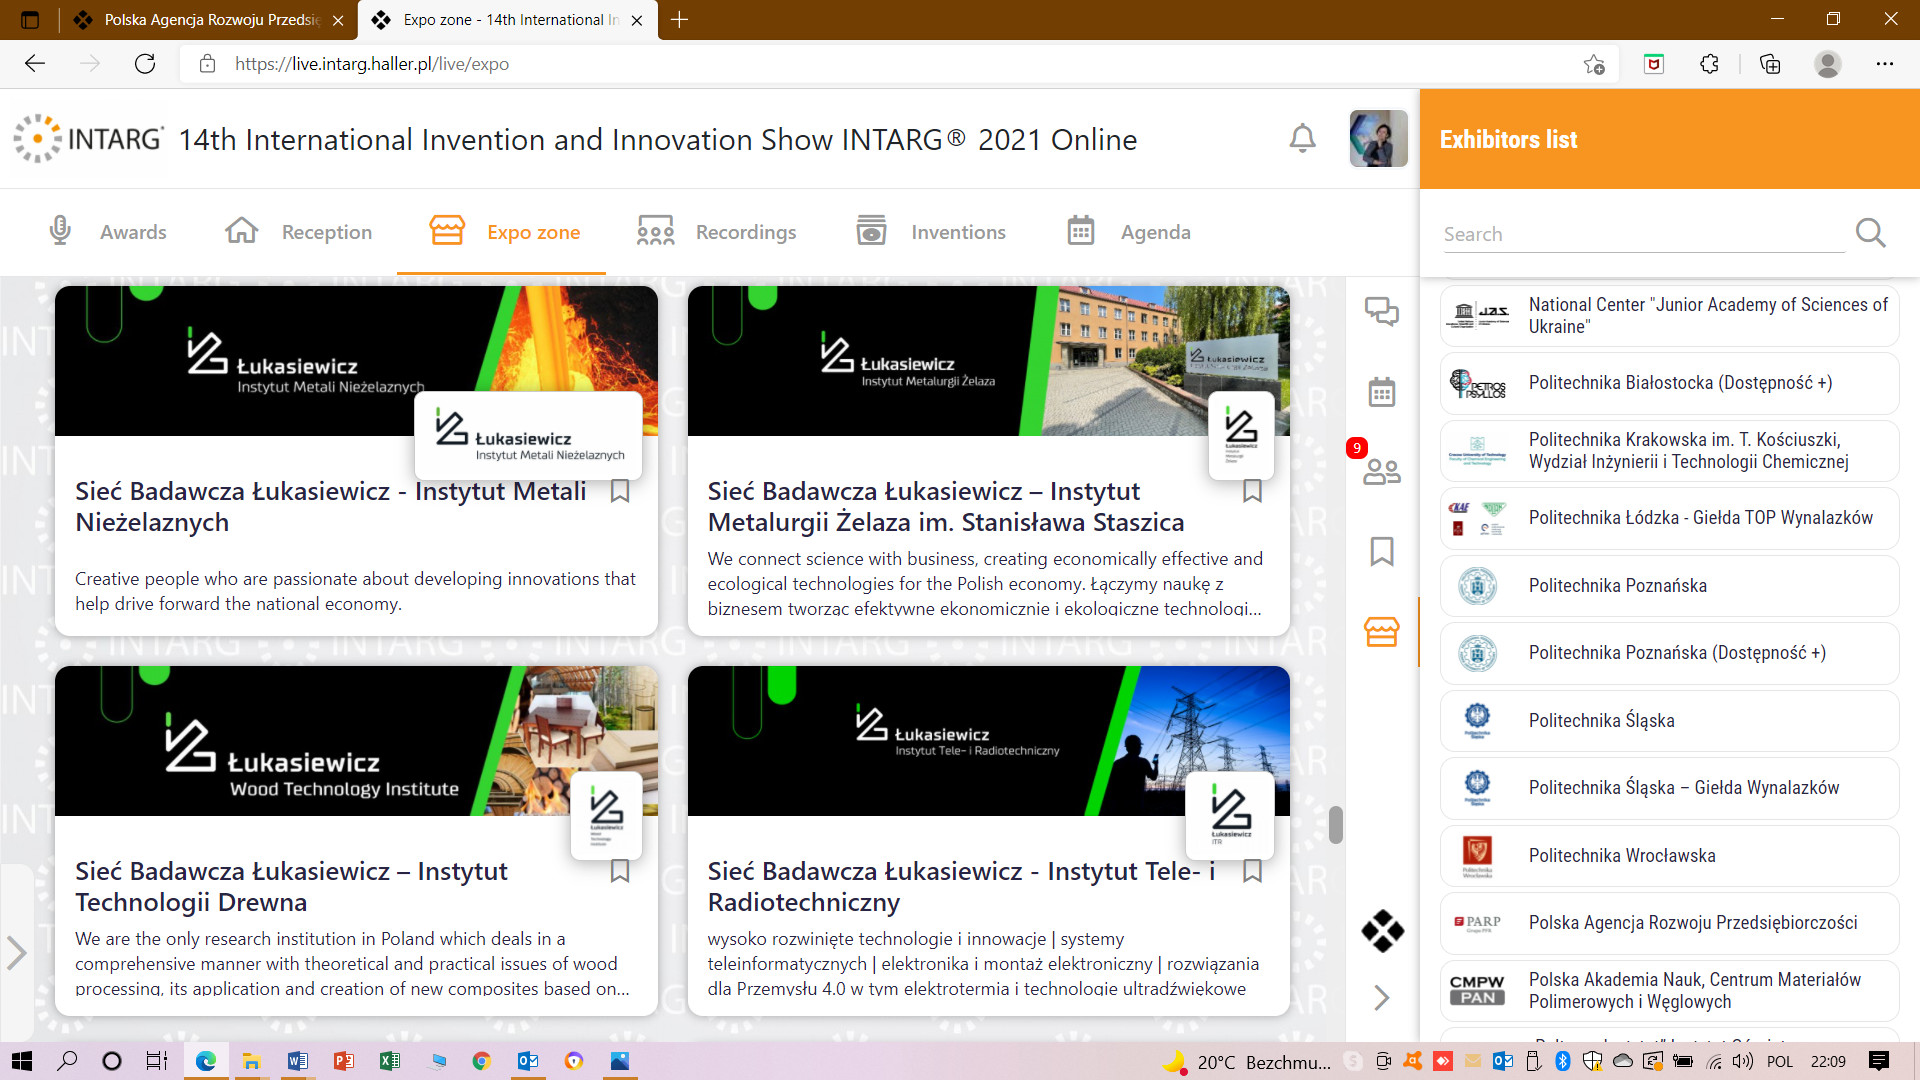
Task: Open the Recordings tab
Action: 716,232
